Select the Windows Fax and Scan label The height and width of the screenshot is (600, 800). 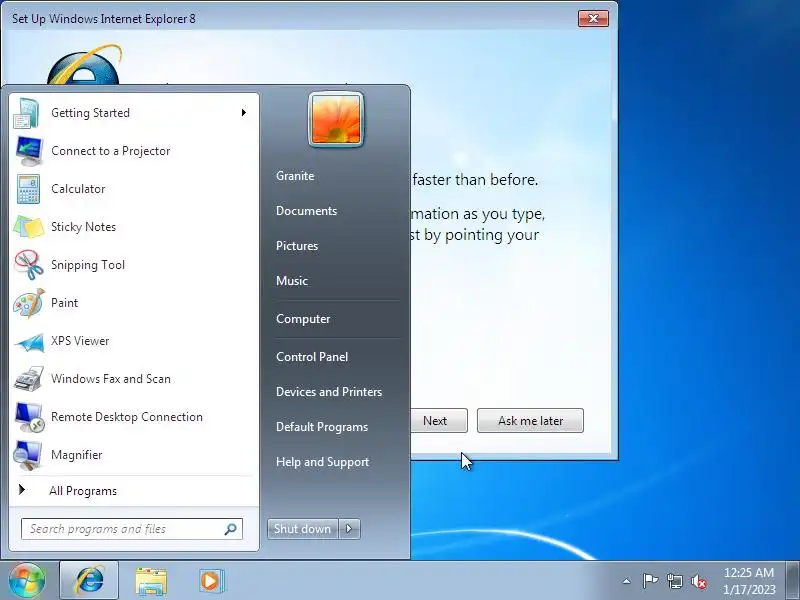(111, 379)
